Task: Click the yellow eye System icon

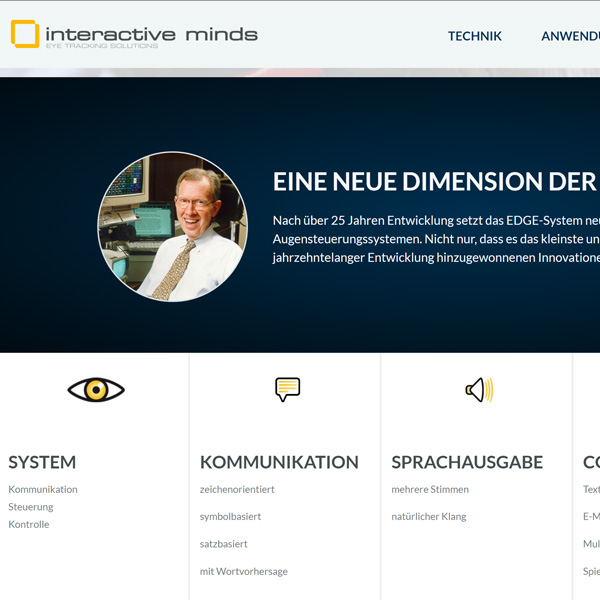Action: [96, 390]
